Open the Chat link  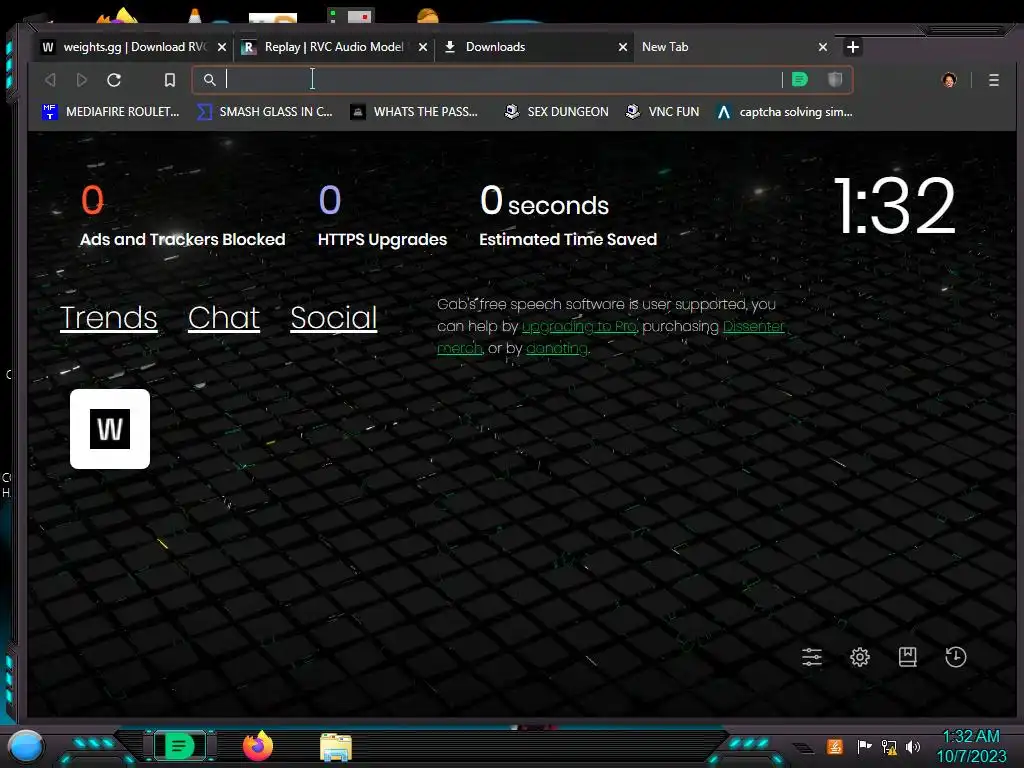tap(224, 318)
